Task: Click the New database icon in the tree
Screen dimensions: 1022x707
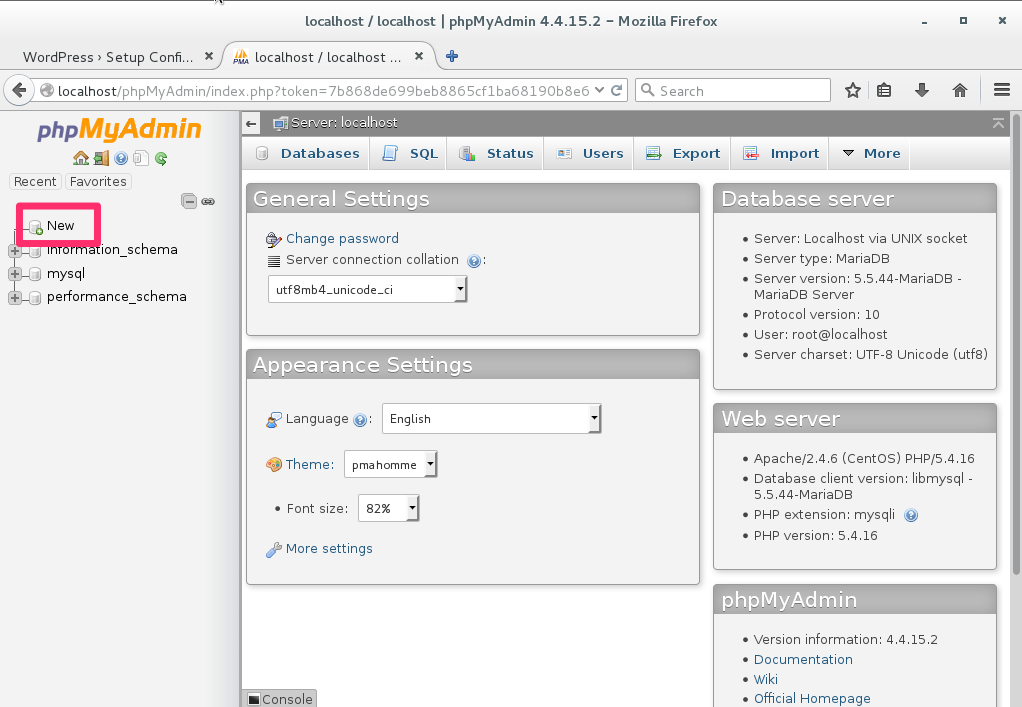Action: point(36,227)
